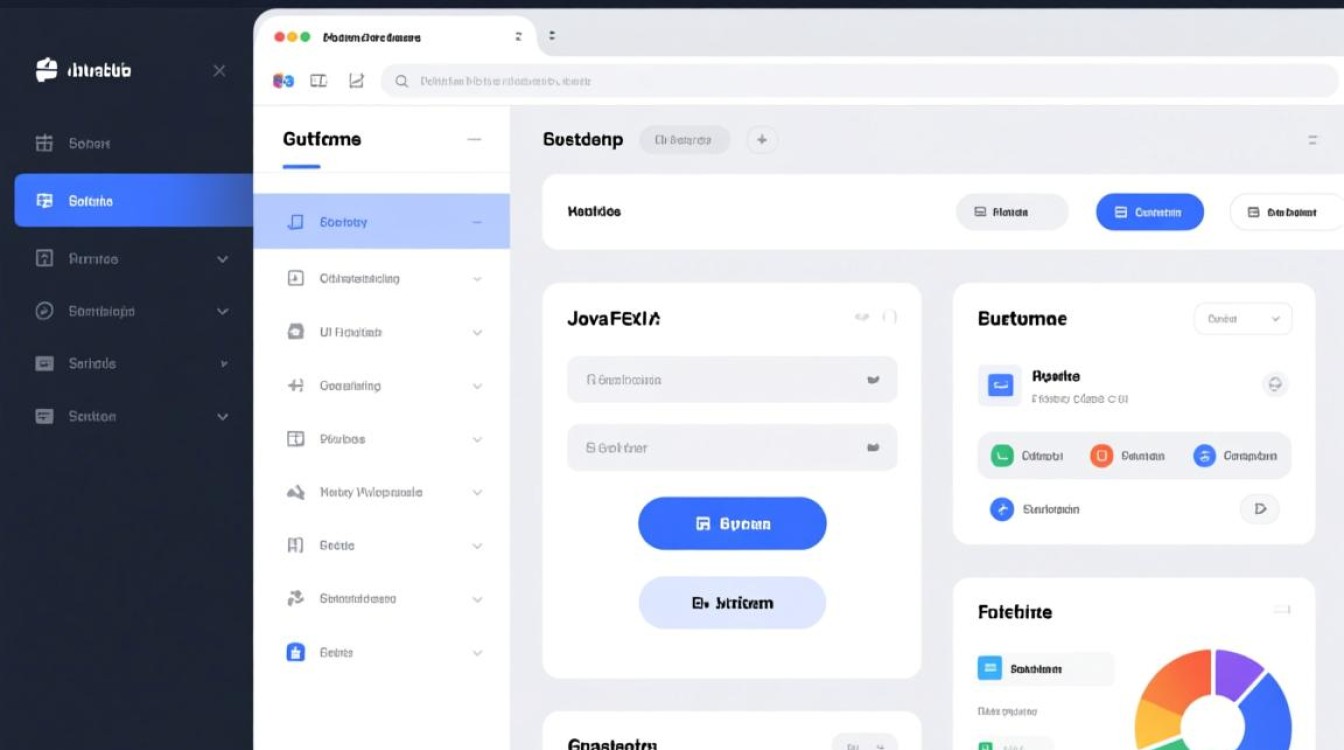
Task: Collapse the Gutfcme panel using the minus icon
Action: [474, 140]
